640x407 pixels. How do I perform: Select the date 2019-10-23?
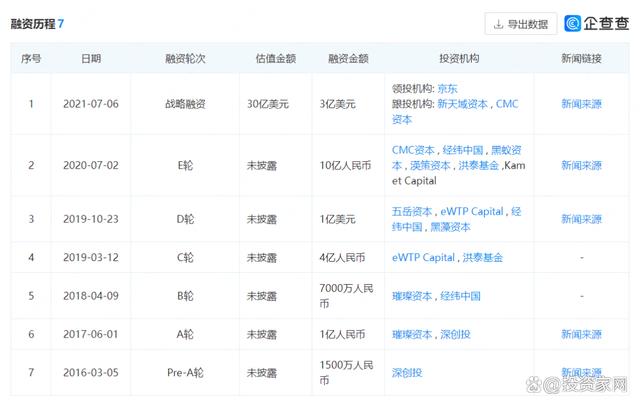91,220
